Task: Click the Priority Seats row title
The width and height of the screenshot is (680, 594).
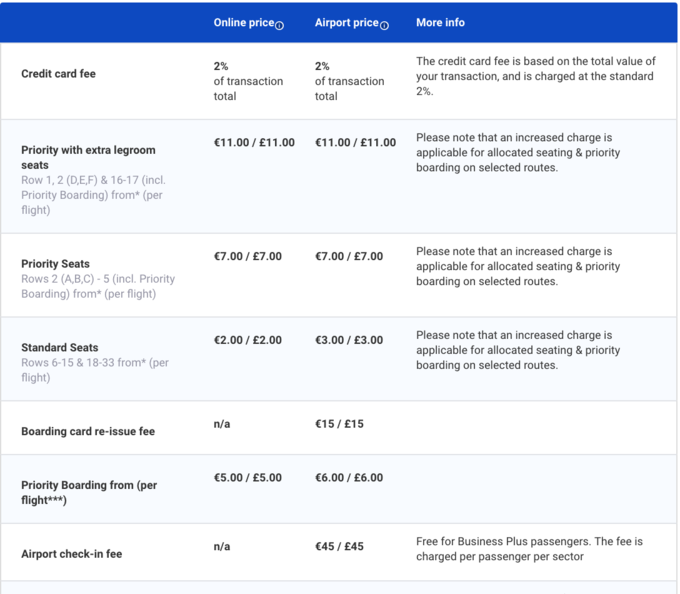Action: click(55, 264)
